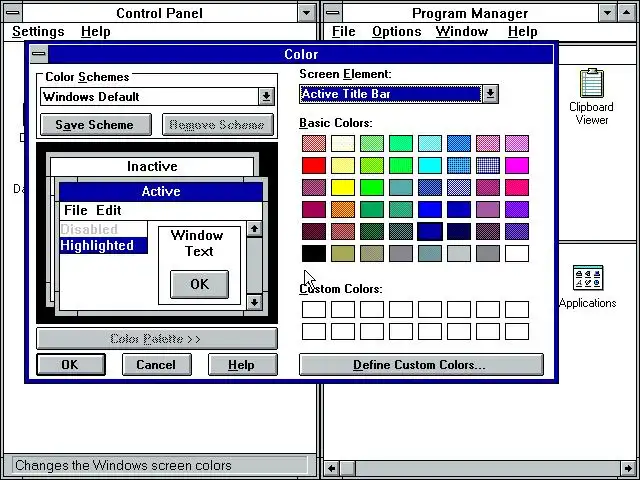Pick the orange basic color swatch
This screenshot has height=480, width=640.
coord(343,209)
